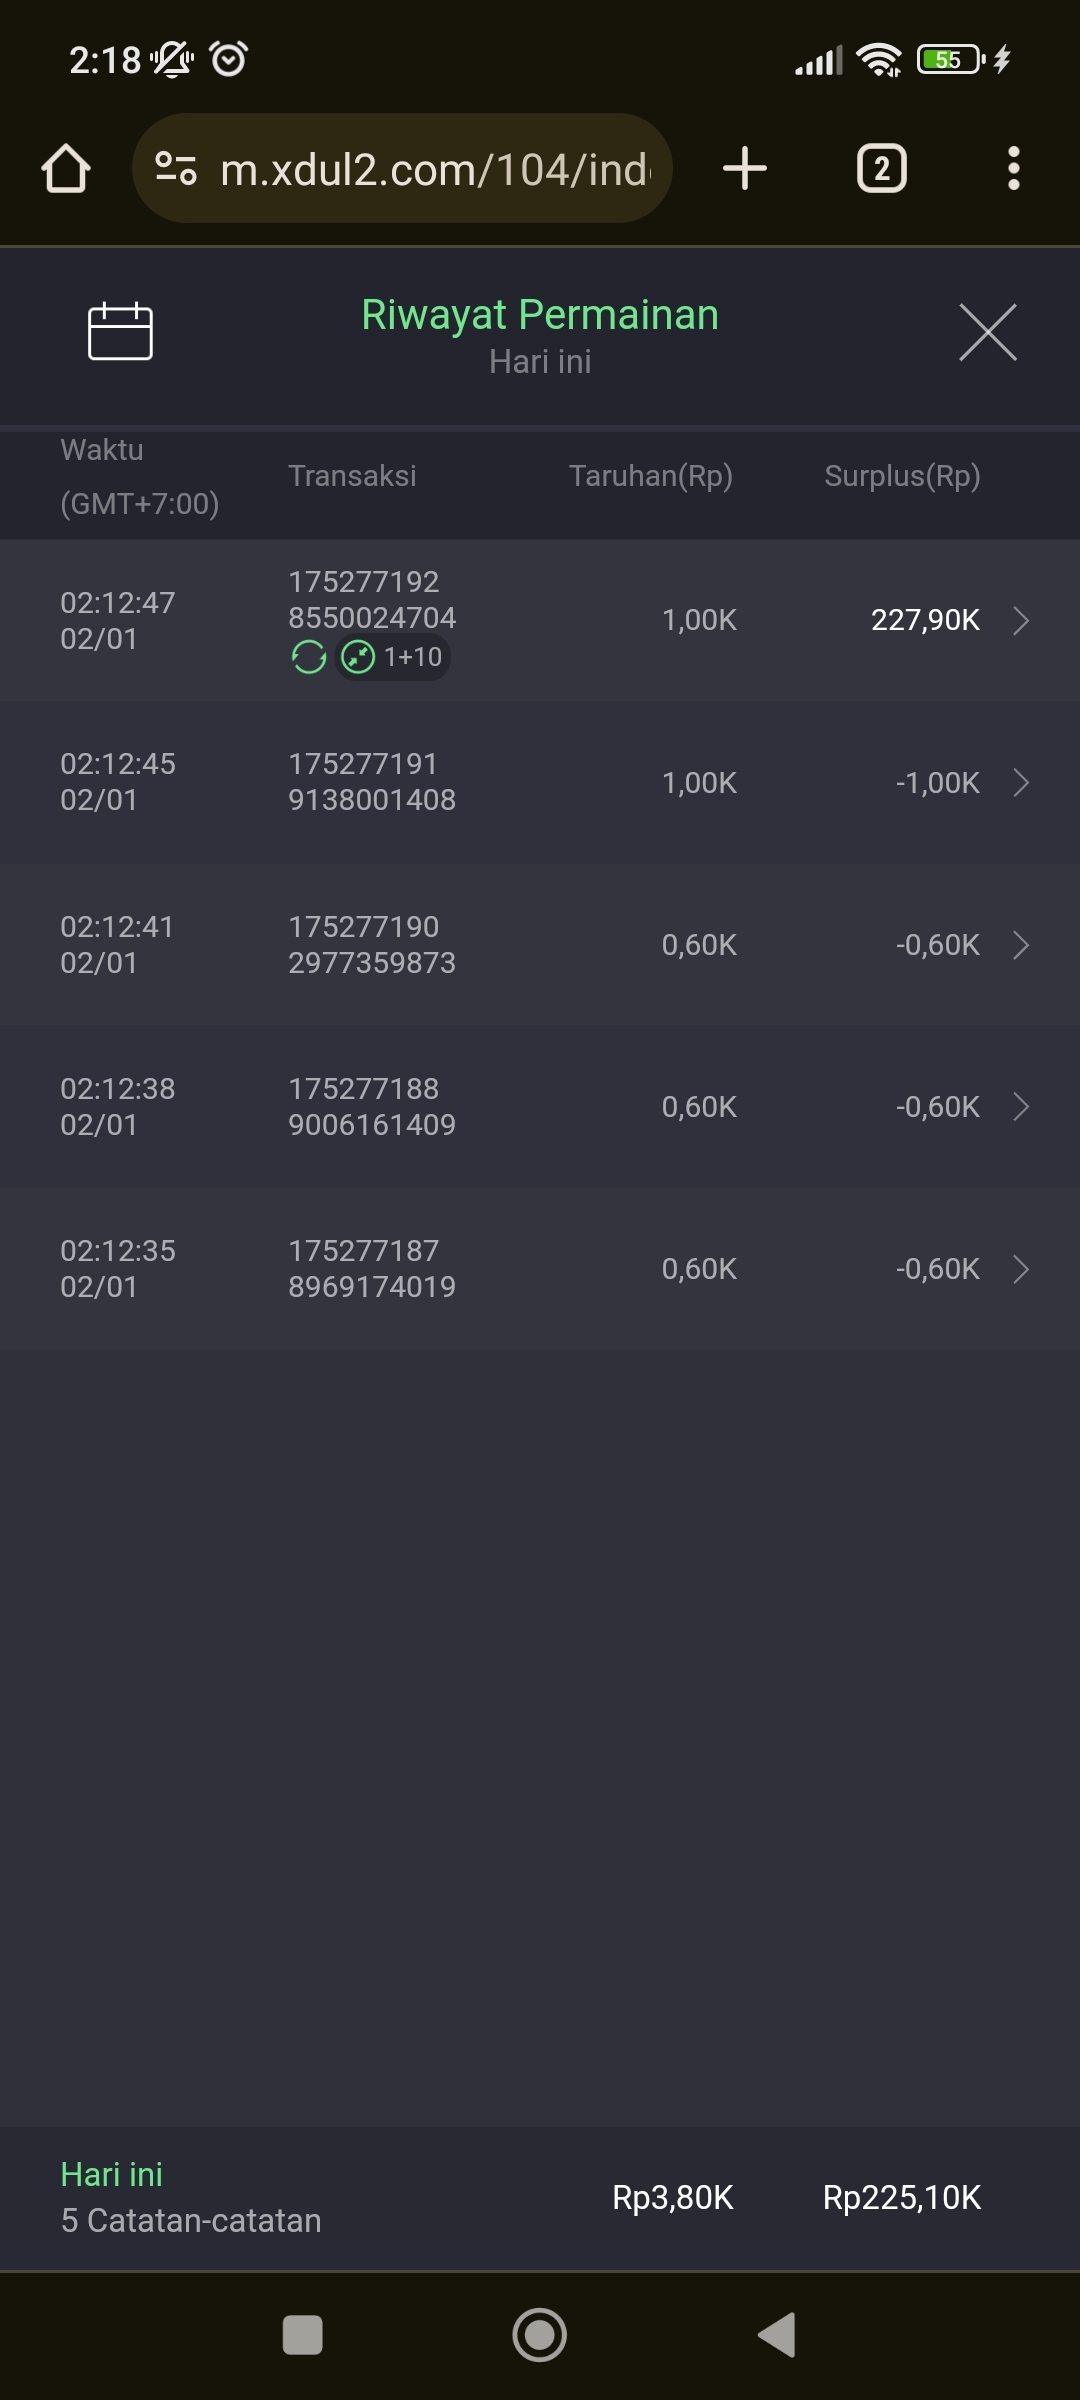Open the calendar date picker icon
The image size is (1080, 2400).
pos(120,331)
